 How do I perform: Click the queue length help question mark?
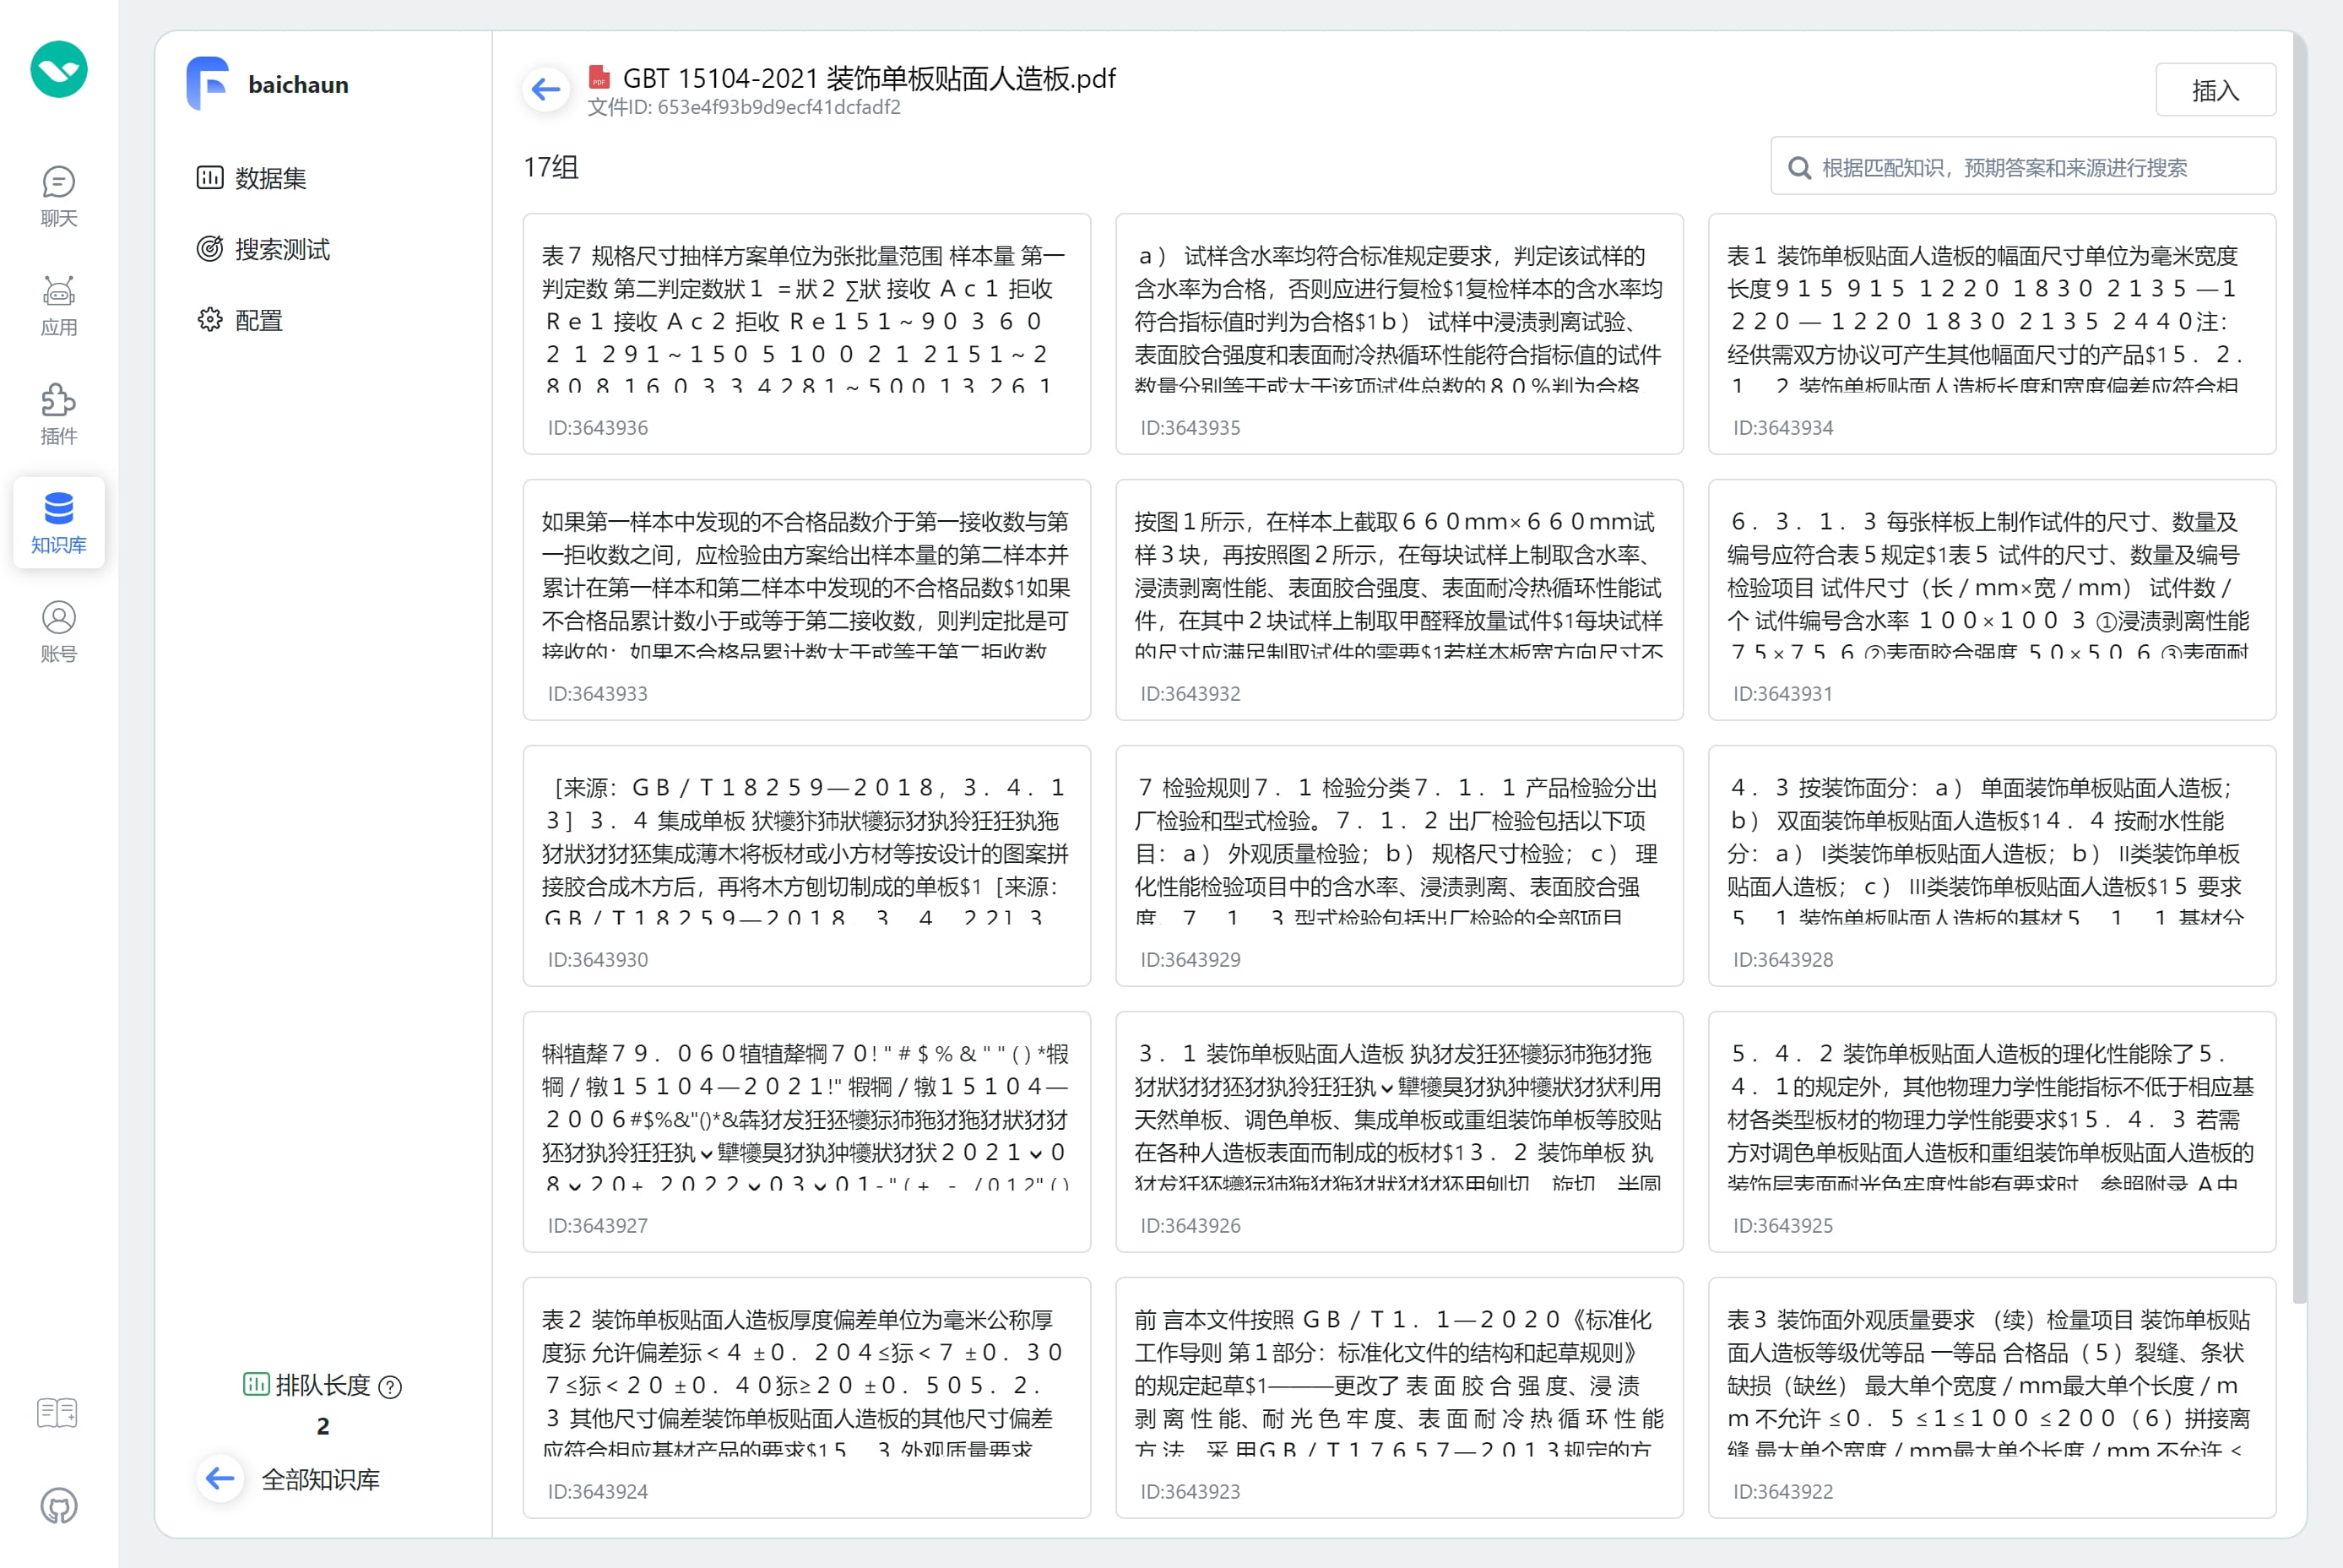[391, 1387]
